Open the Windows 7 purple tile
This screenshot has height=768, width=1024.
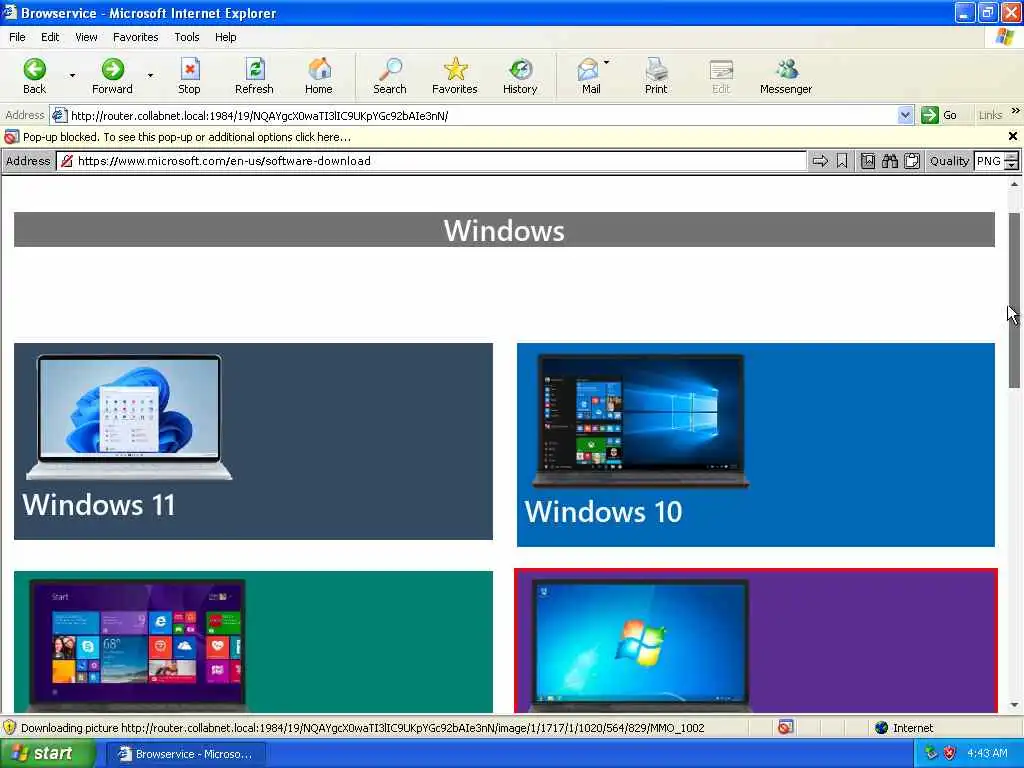click(x=756, y=641)
